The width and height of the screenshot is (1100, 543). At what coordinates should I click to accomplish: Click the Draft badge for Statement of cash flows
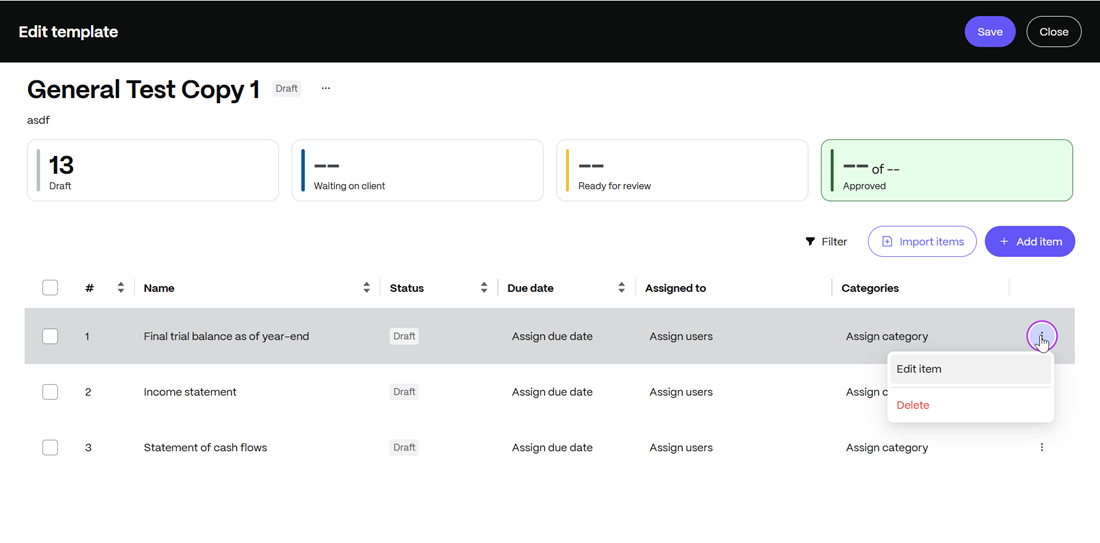point(404,448)
